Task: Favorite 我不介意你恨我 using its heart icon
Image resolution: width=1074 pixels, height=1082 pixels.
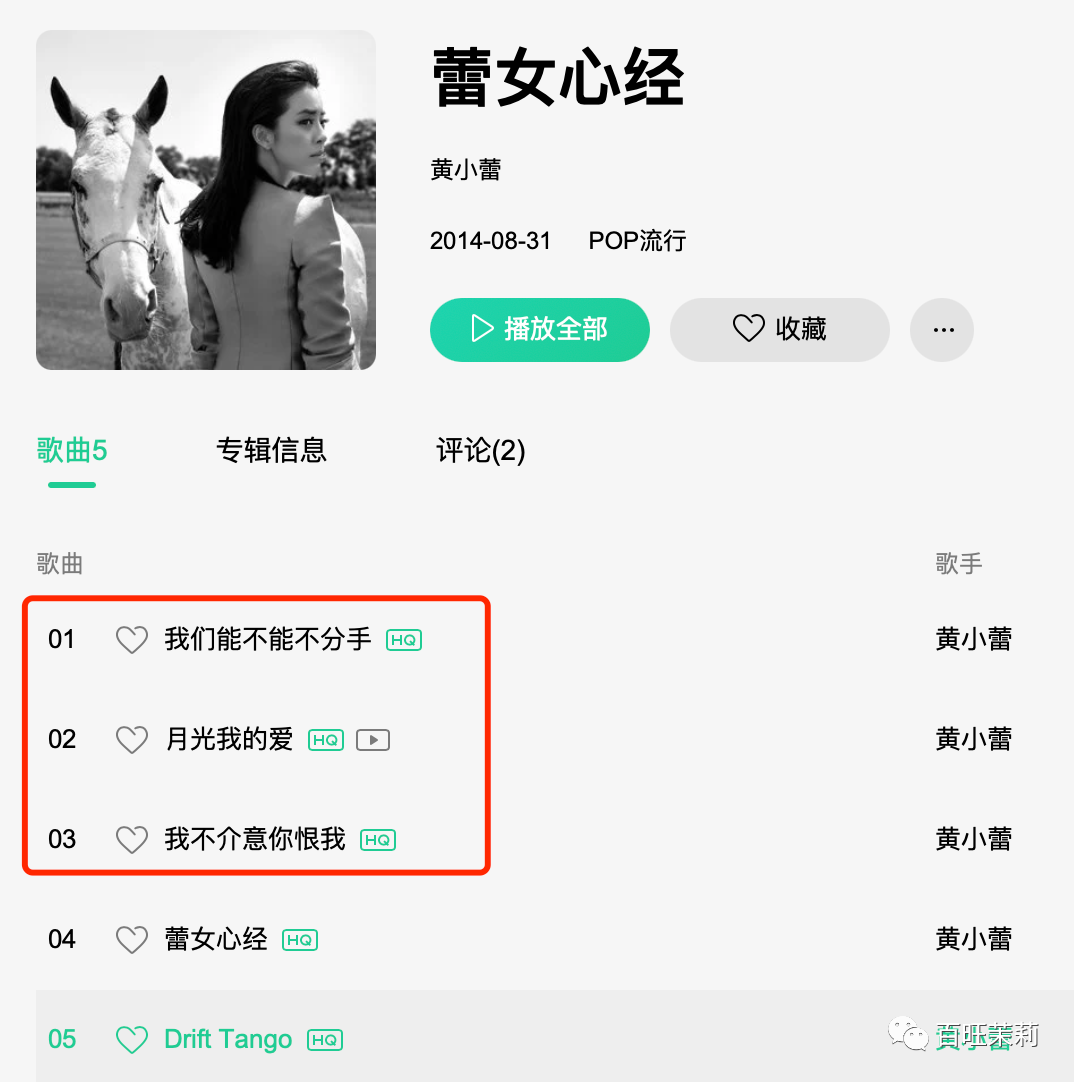Action: [x=131, y=840]
